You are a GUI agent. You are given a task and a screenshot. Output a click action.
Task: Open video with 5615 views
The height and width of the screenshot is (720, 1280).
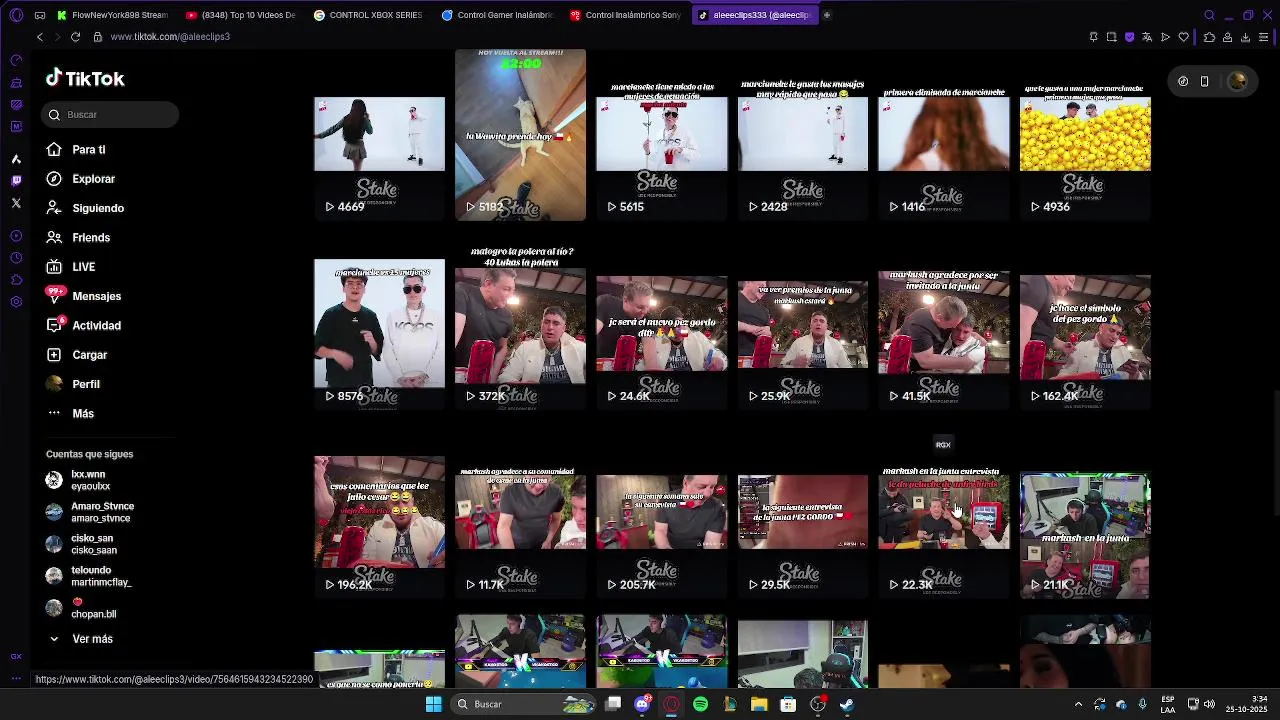(662, 135)
